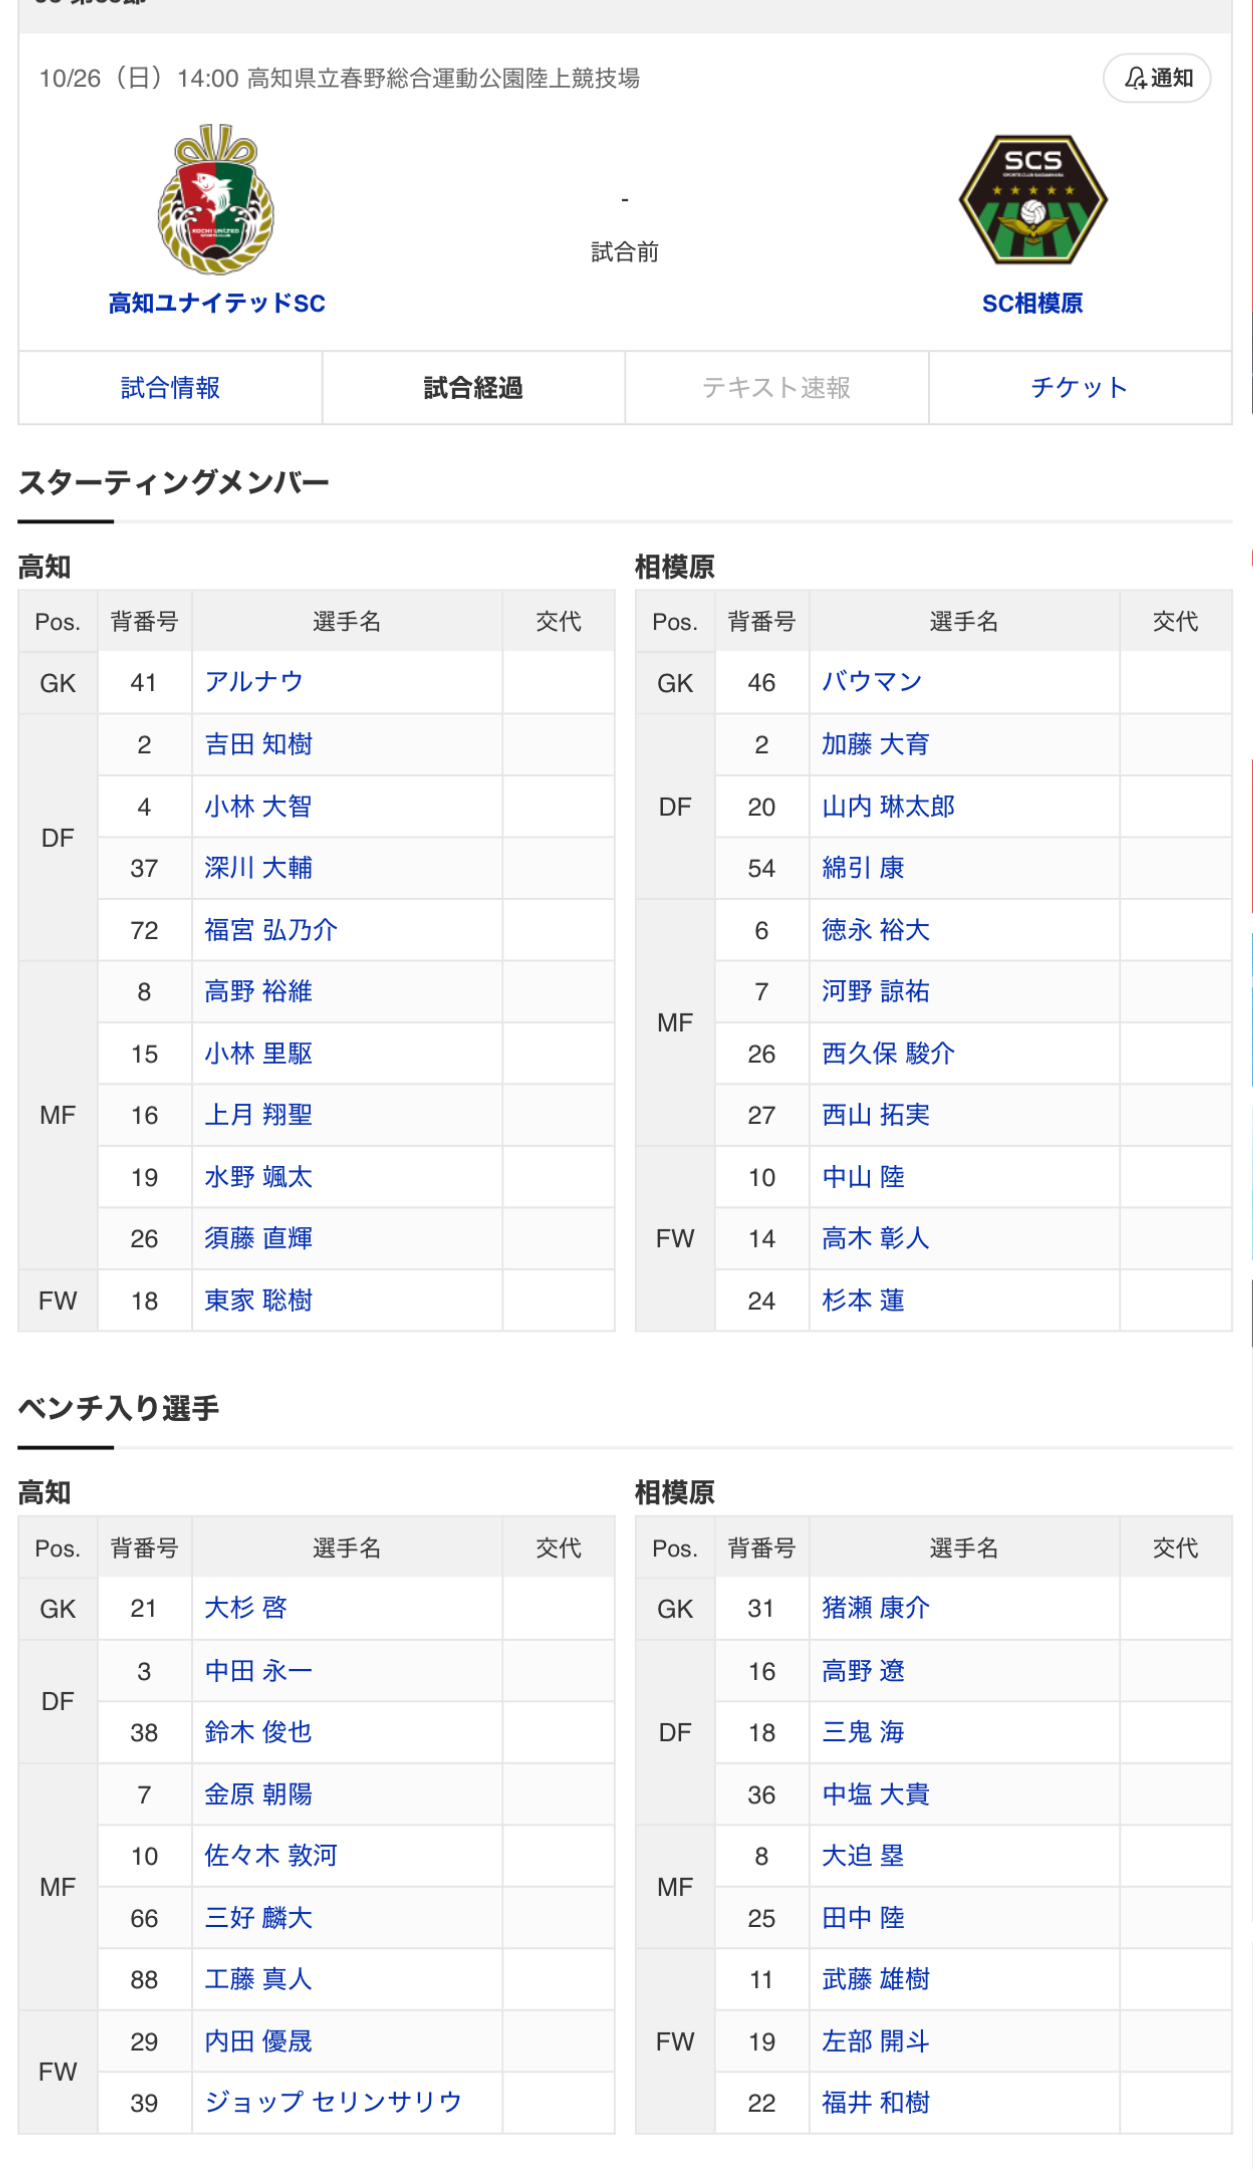Click on ジョップ セリンサリウ

pos(333,2102)
